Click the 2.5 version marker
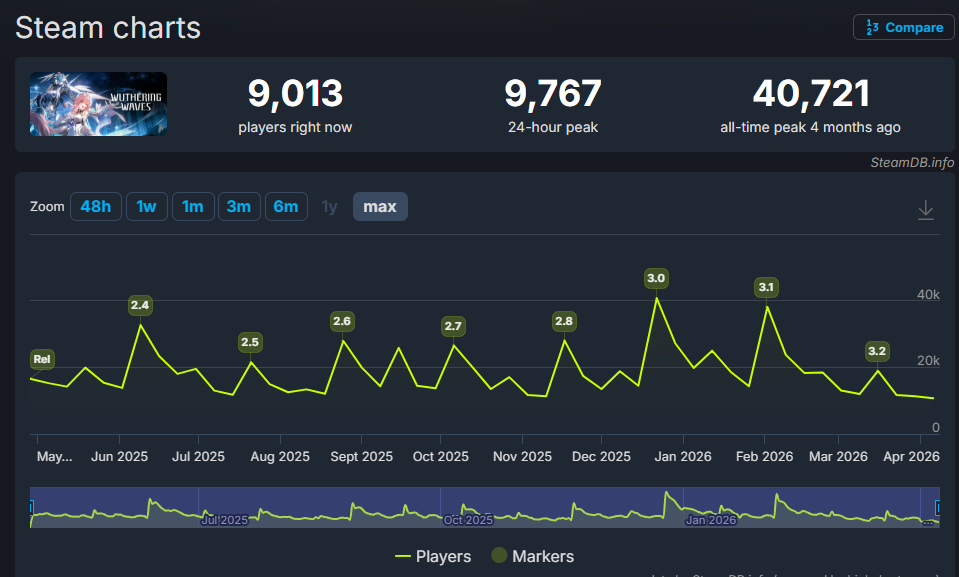The height and width of the screenshot is (577, 959). coord(250,342)
